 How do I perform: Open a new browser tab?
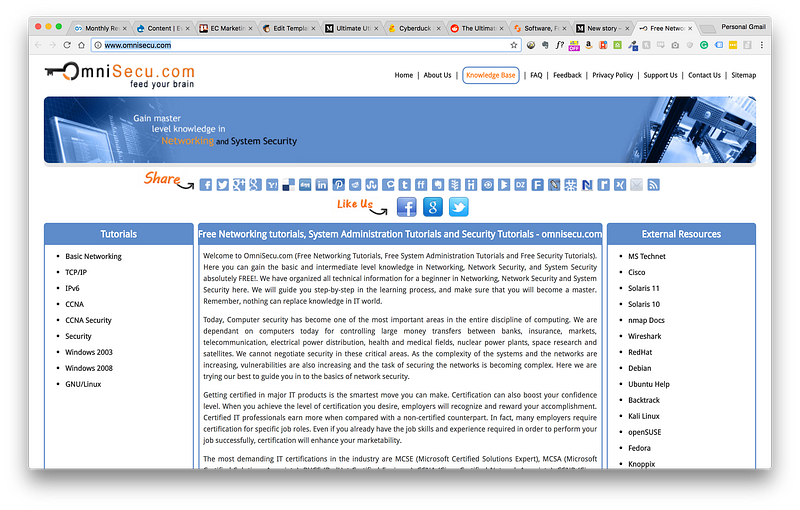707,28
